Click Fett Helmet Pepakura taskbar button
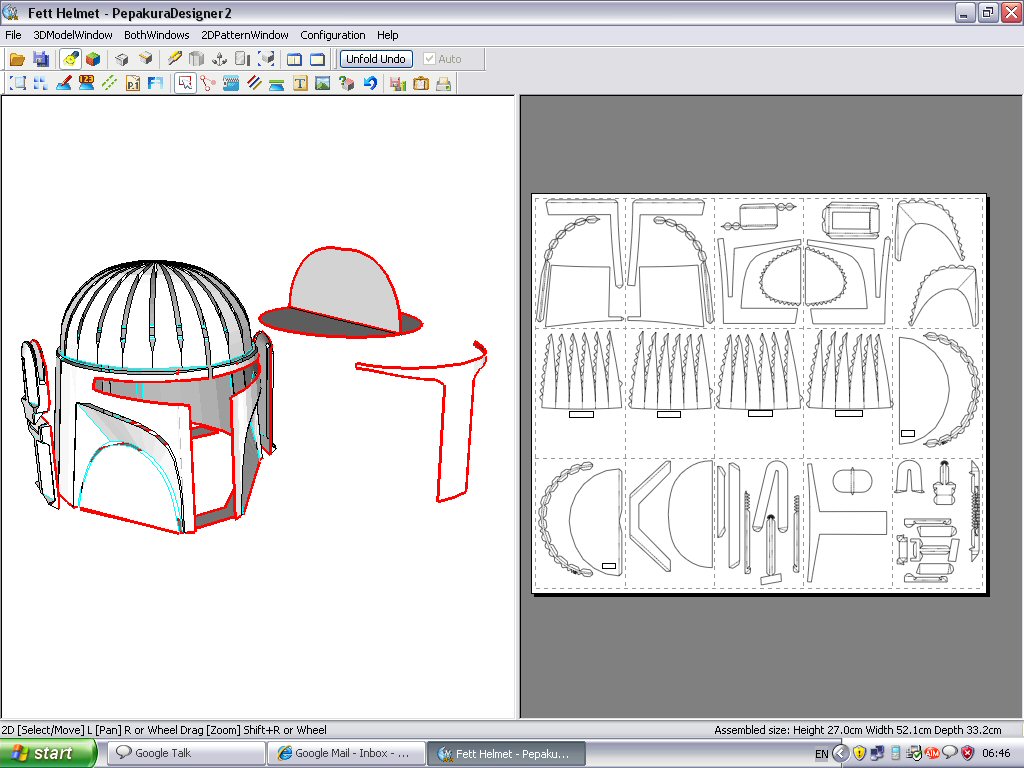Screen dimensions: 1024x768 coord(506,754)
